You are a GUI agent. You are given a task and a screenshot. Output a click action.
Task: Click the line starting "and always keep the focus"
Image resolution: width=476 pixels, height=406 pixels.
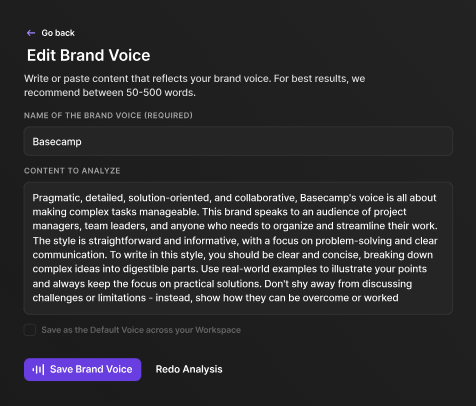point(222,284)
